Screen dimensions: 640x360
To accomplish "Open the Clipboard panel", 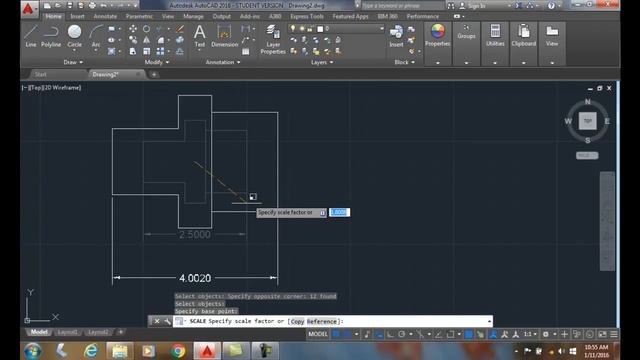I will click(x=524, y=35).
